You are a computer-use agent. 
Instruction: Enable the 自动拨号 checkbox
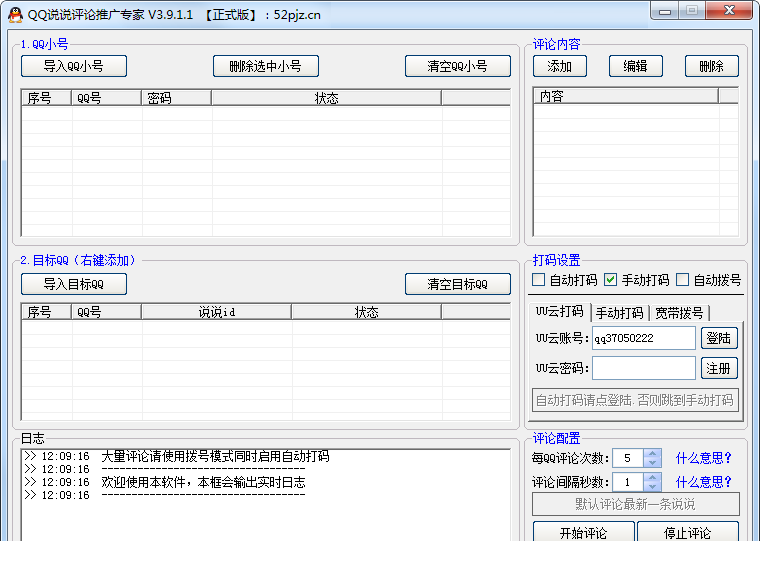tap(682, 280)
